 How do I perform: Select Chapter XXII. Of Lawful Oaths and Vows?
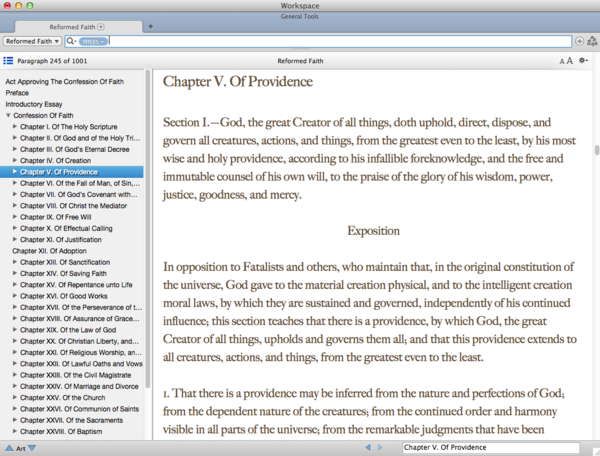click(81, 364)
